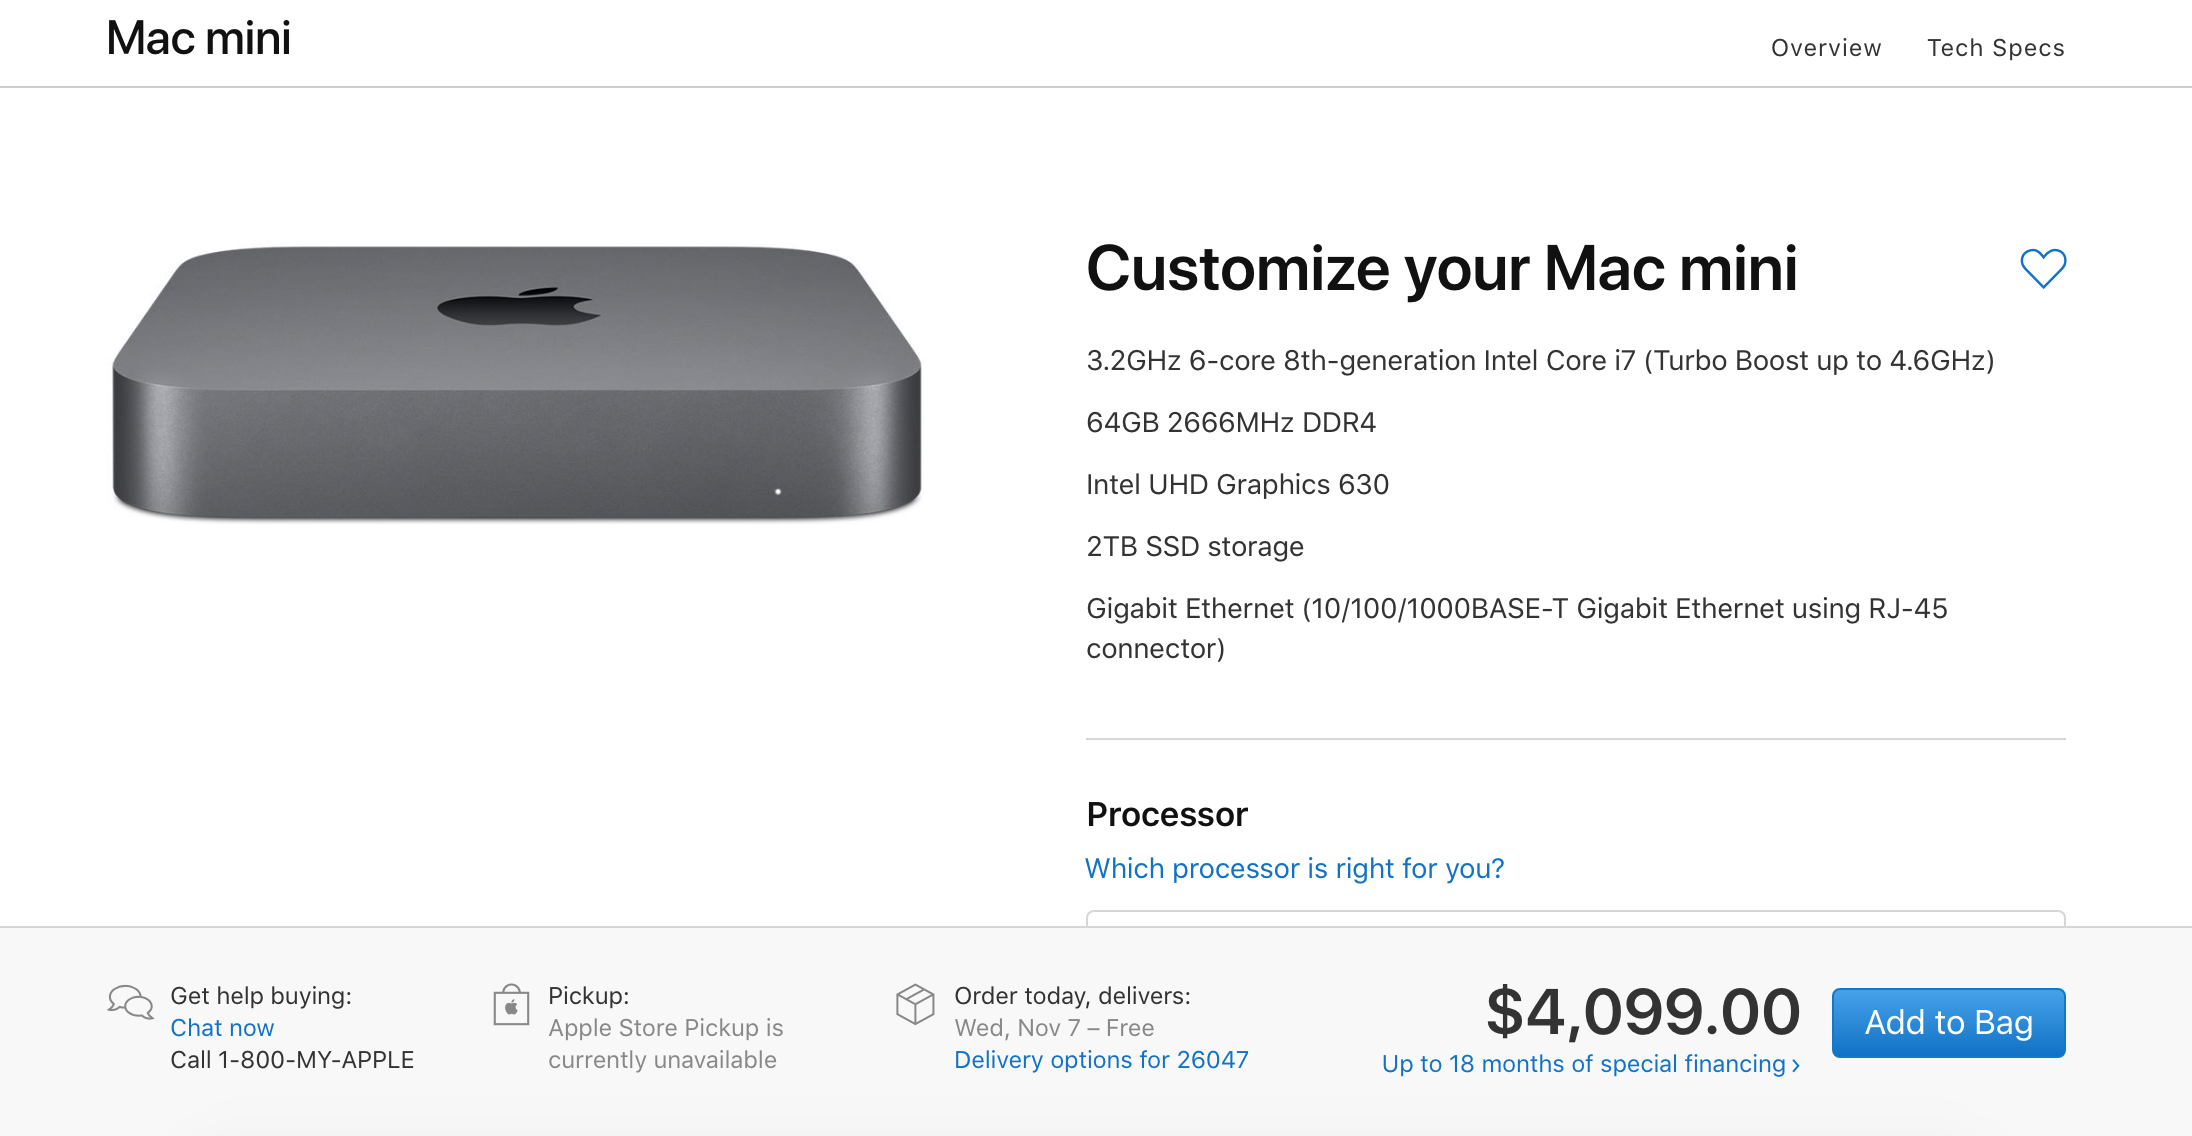Click the Mac mini page title
The width and height of the screenshot is (2192, 1136).
click(x=198, y=39)
